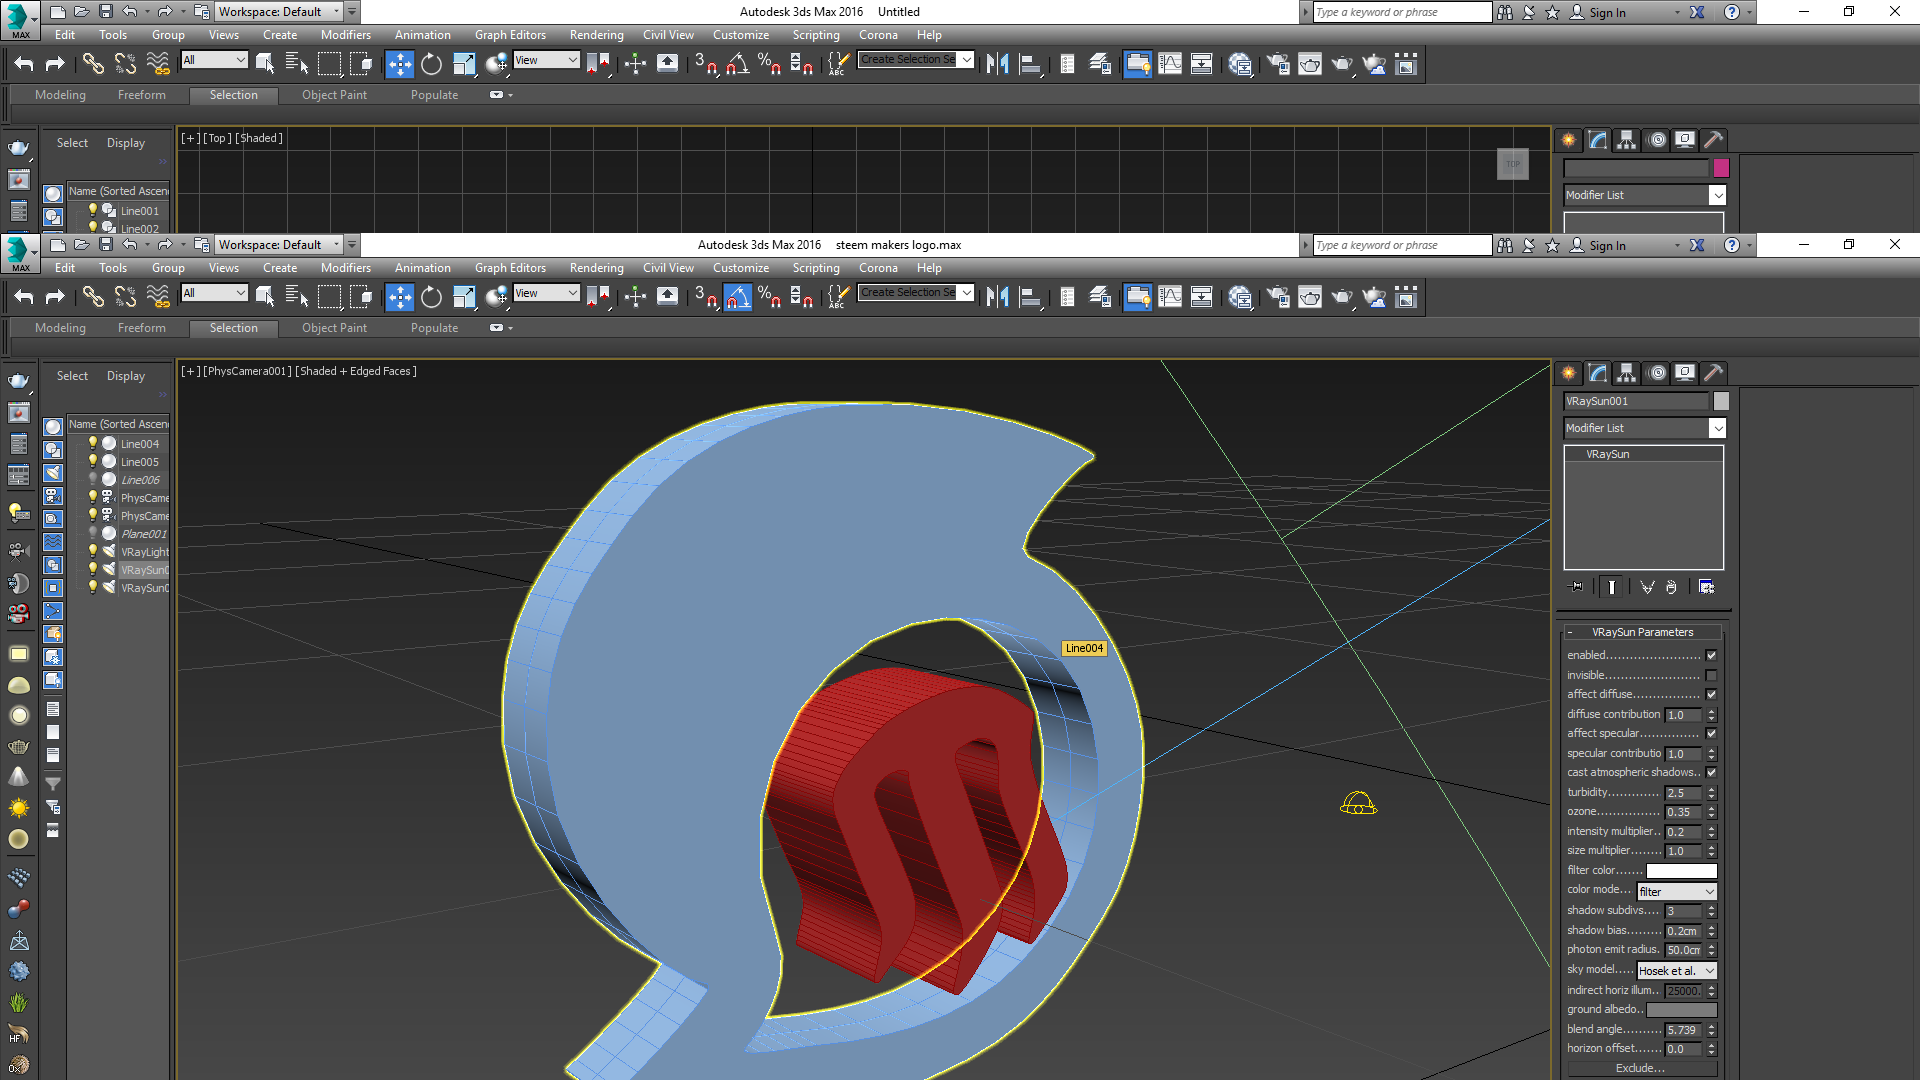Switch to Object Paint ribbon tab in front window
1920x1080 pixels.
pos(334,328)
